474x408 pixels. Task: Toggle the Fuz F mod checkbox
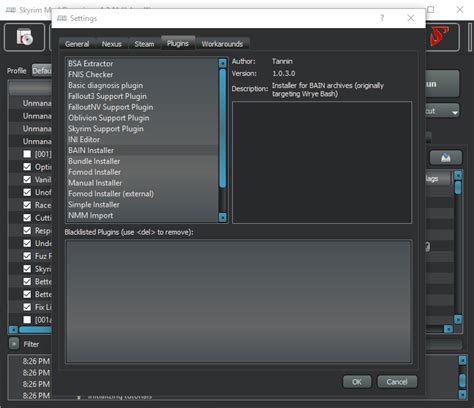coord(27,256)
